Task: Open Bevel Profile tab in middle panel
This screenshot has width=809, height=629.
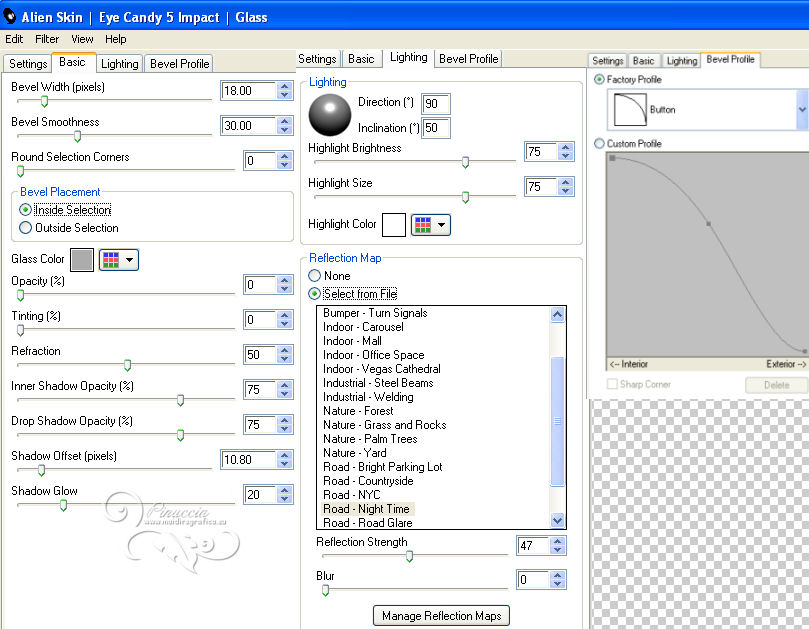Action: point(468,59)
